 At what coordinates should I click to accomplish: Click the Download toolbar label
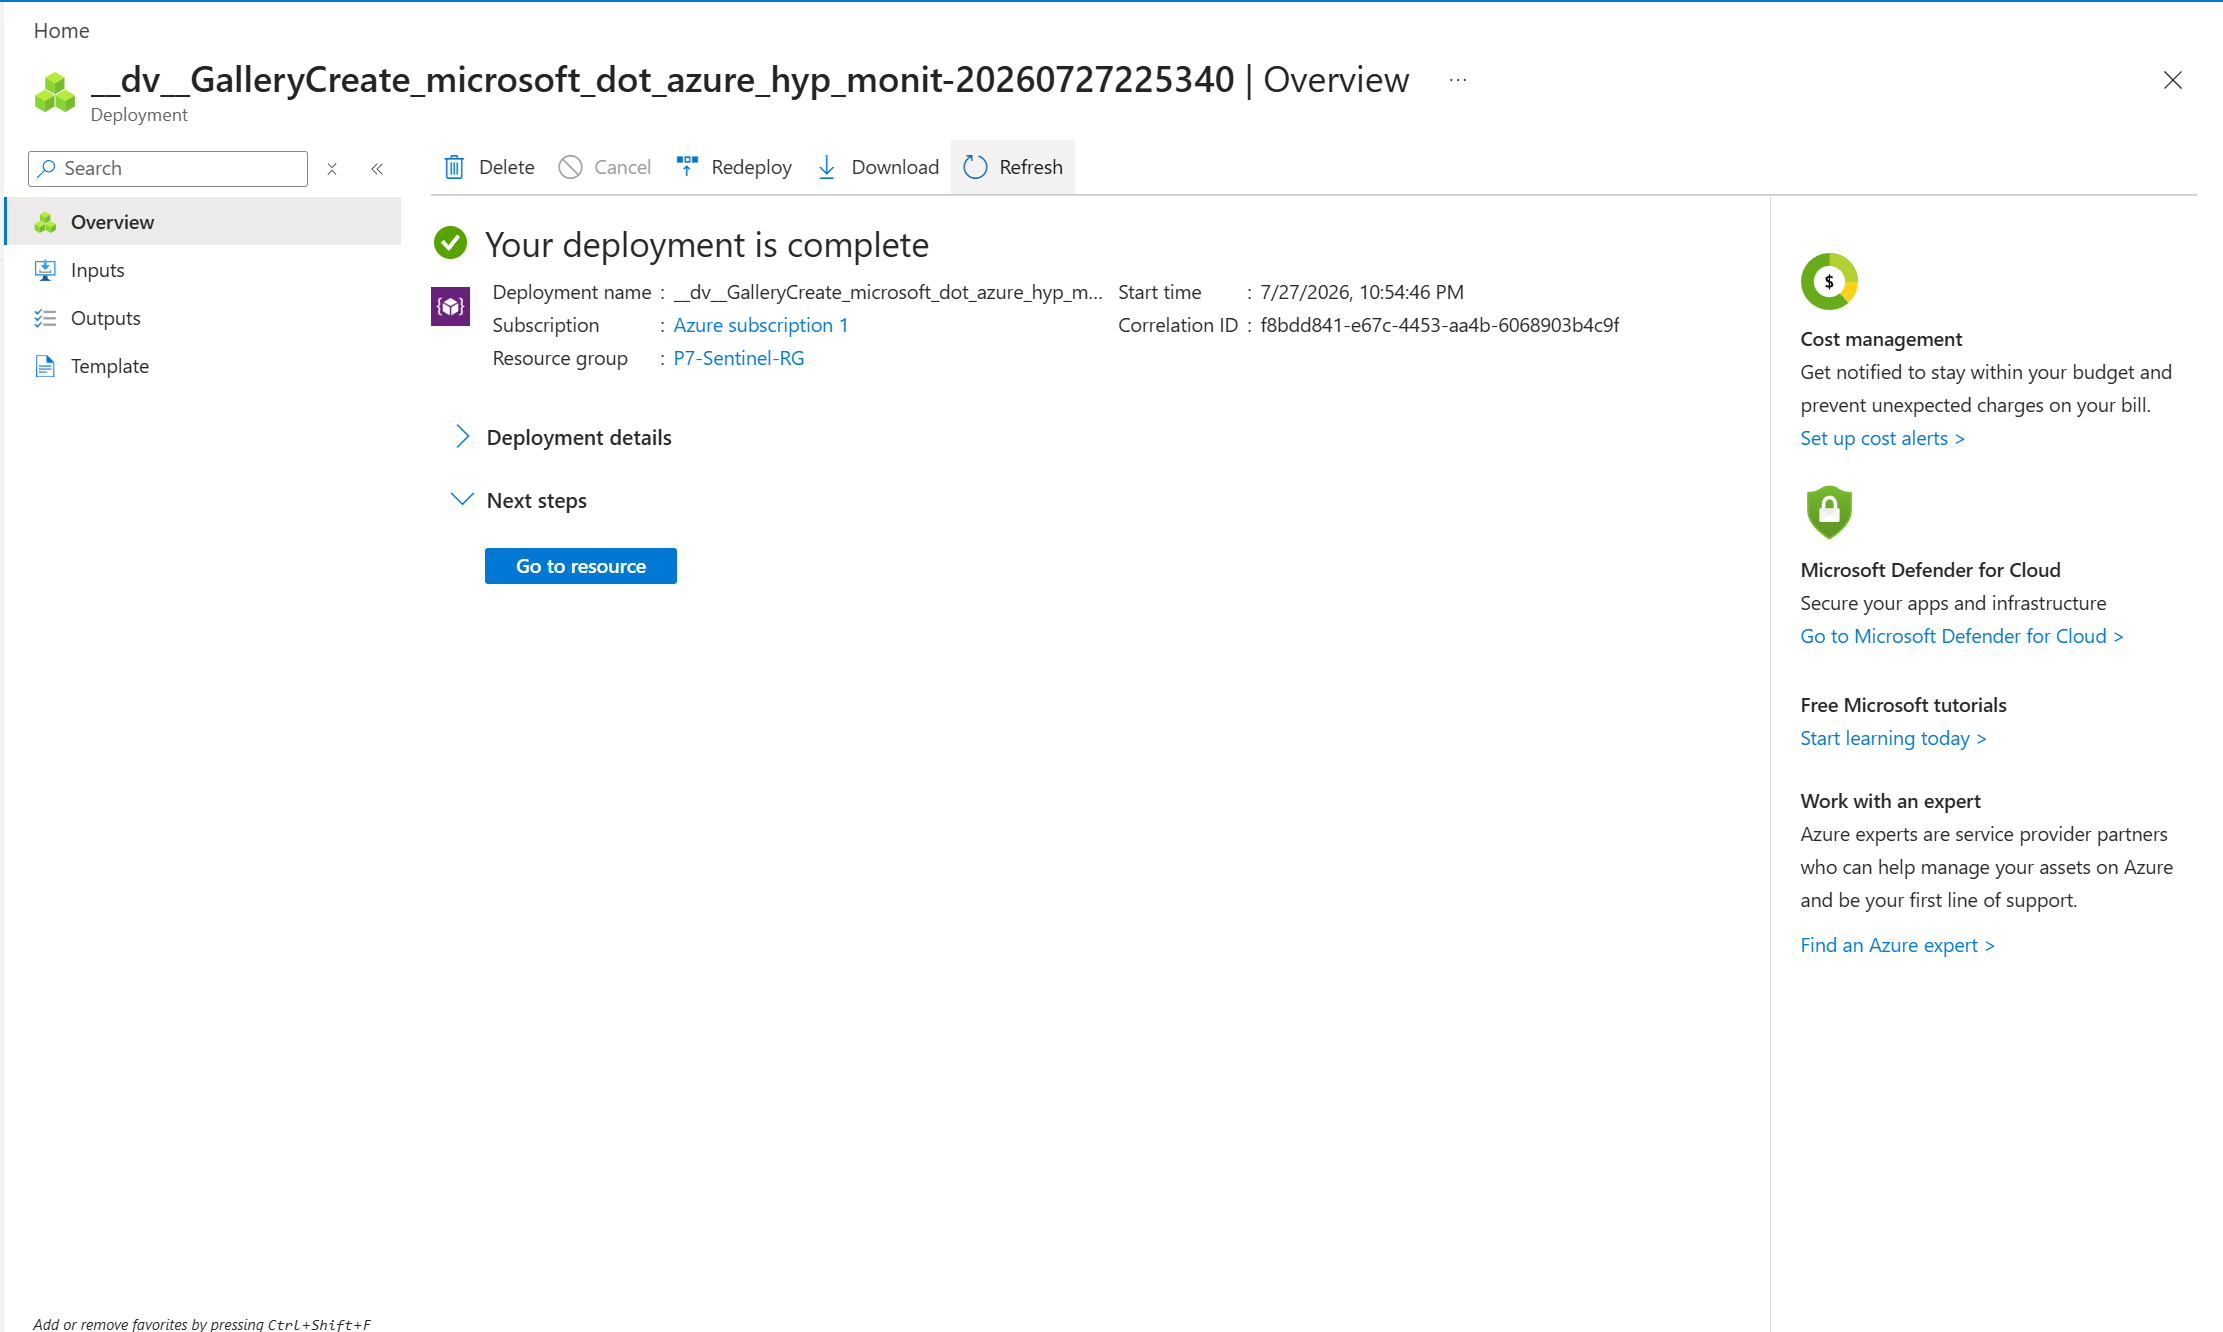point(895,167)
